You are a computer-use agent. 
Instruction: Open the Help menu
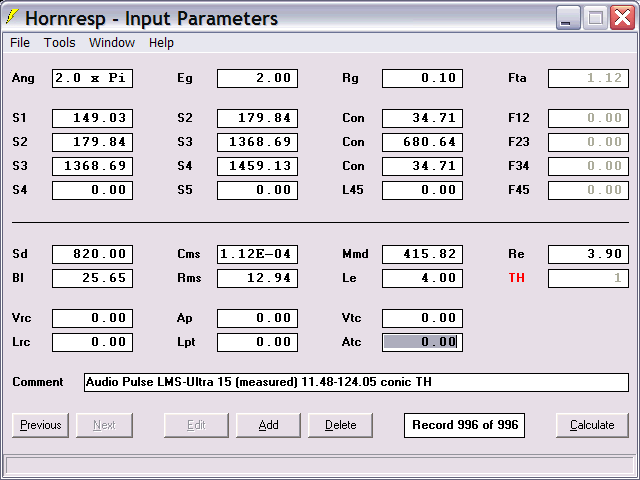[161, 42]
